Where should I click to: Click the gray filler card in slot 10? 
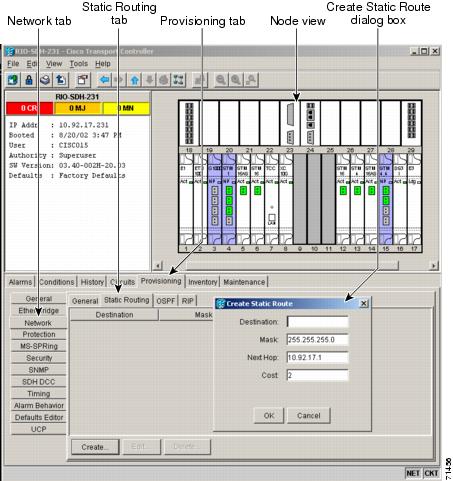(314, 199)
